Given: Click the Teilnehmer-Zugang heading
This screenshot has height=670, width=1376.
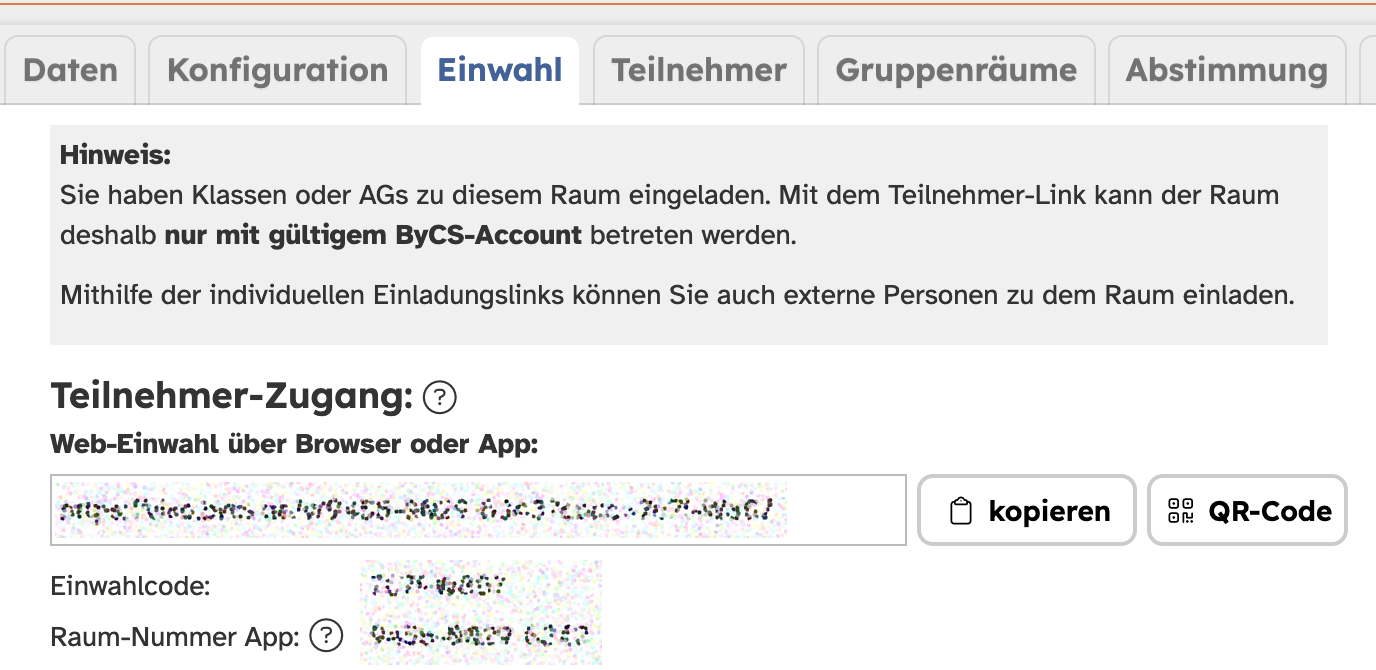Looking at the screenshot, I should tap(232, 397).
